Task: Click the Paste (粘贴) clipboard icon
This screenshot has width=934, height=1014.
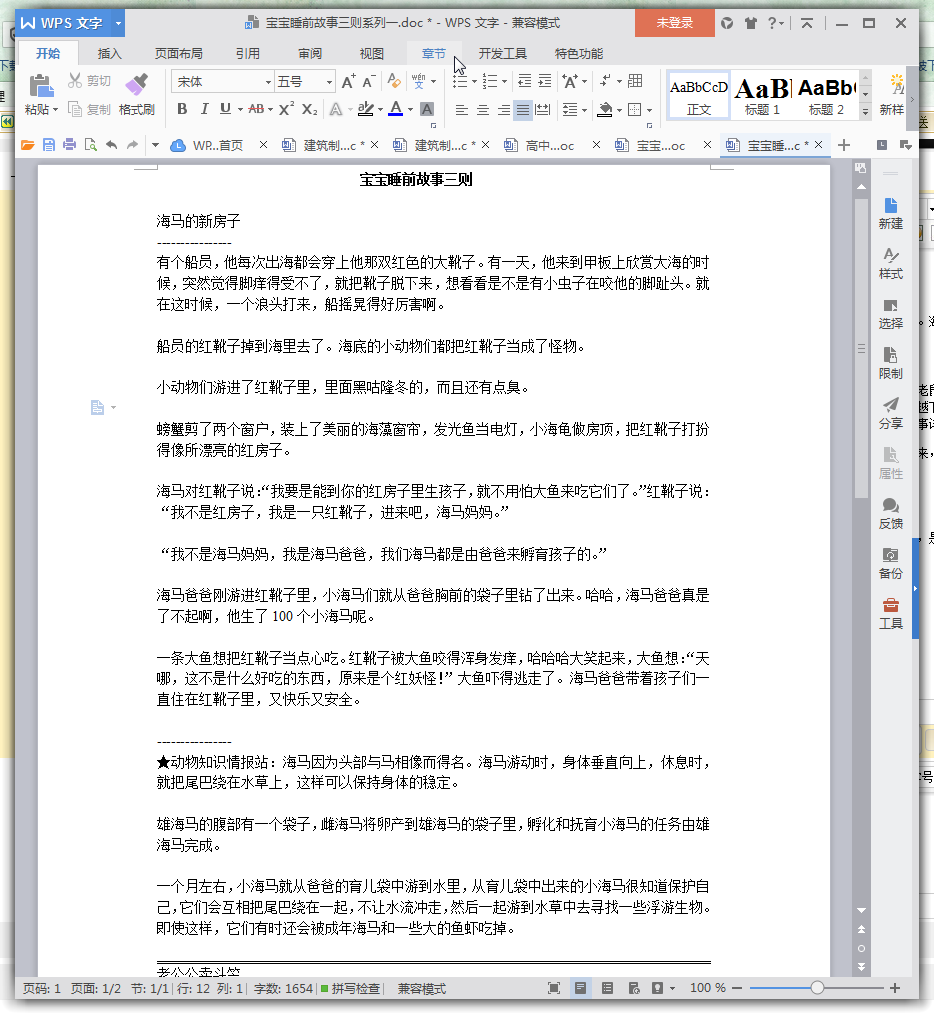Action: click(x=40, y=85)
